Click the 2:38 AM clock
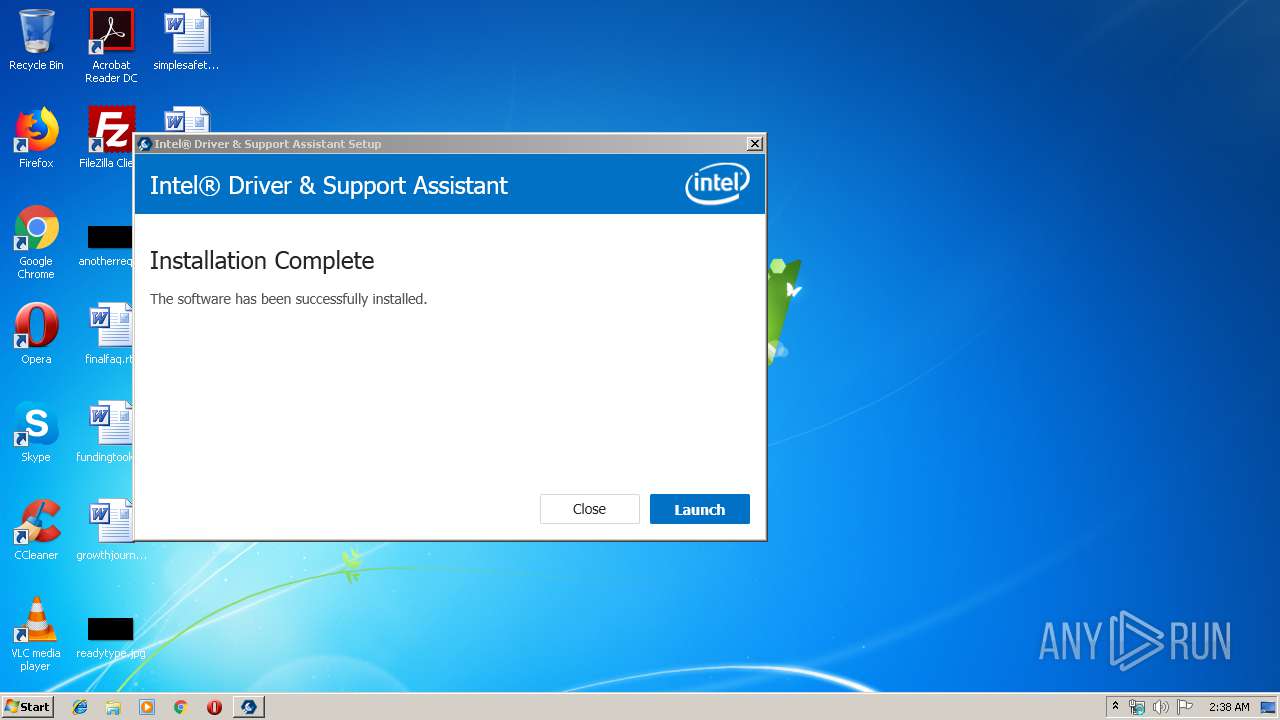Viewport: 1280px width, 720px height. 1229,707
